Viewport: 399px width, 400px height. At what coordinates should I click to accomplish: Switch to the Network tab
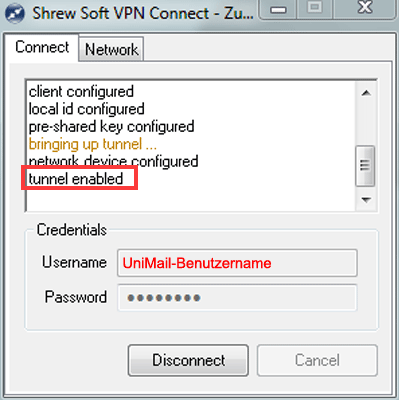click(111, 49)
